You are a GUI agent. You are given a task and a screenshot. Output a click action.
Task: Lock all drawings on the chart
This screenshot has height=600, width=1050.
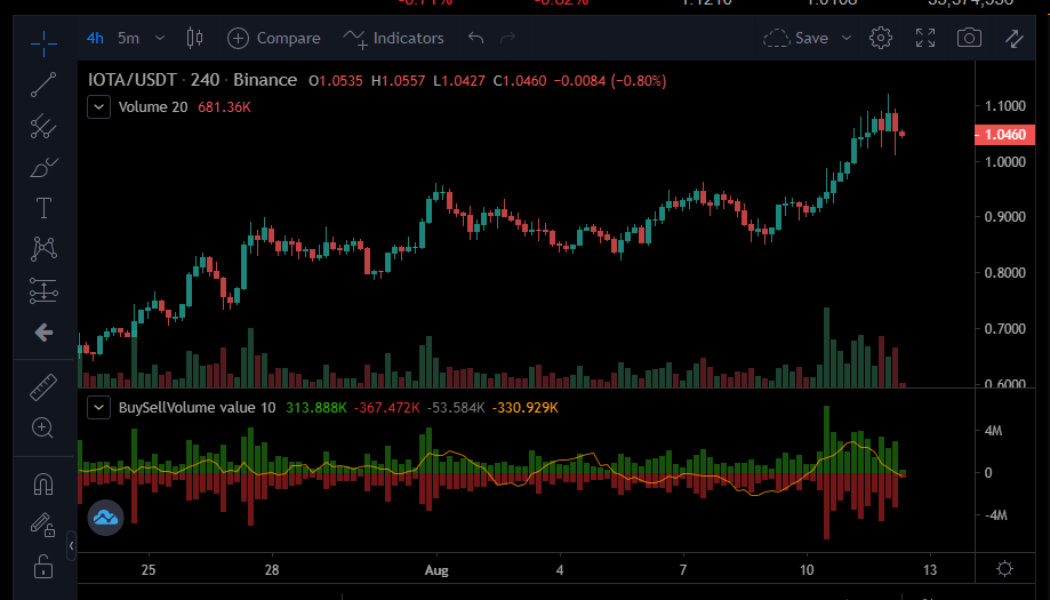[43, 567]
